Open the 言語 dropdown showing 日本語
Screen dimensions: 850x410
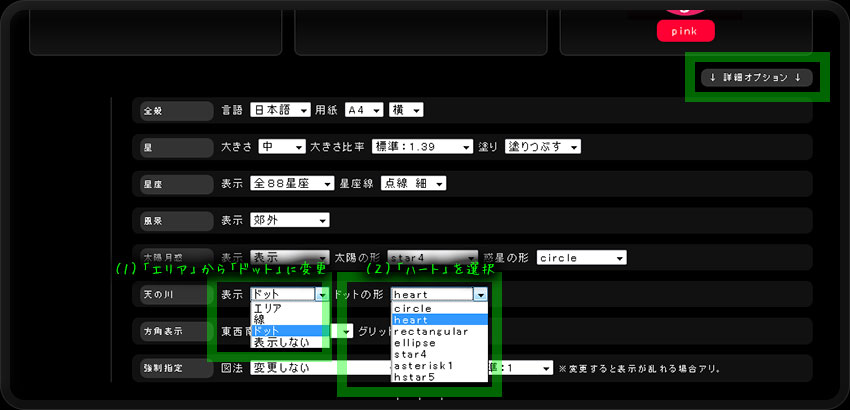coord(280,110)
